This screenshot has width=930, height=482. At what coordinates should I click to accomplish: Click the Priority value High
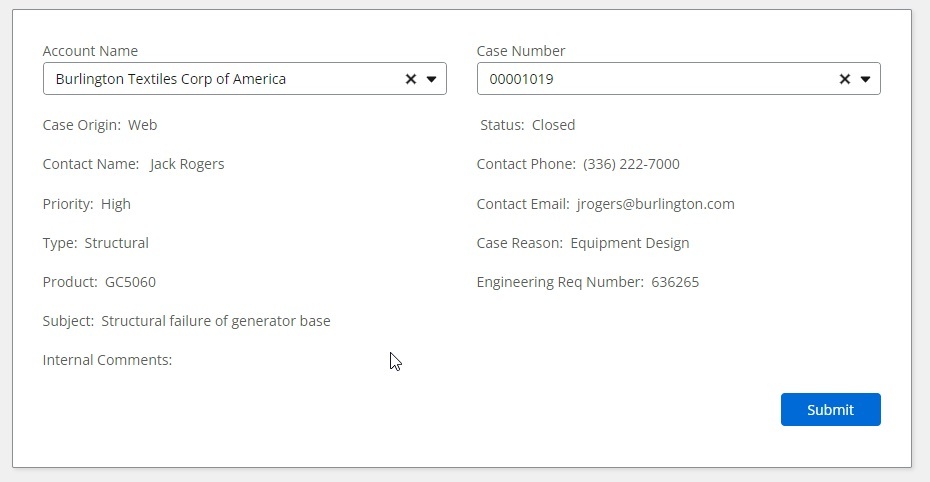click(116, 204)
